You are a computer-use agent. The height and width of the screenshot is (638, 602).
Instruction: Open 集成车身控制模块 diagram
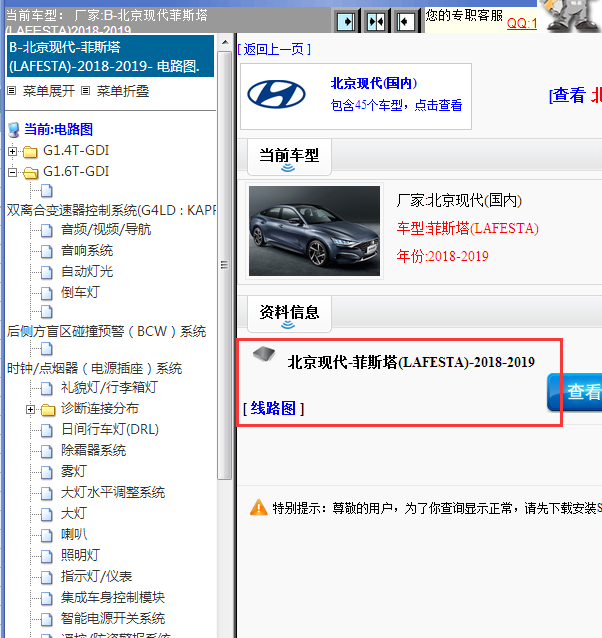[113, 597]
